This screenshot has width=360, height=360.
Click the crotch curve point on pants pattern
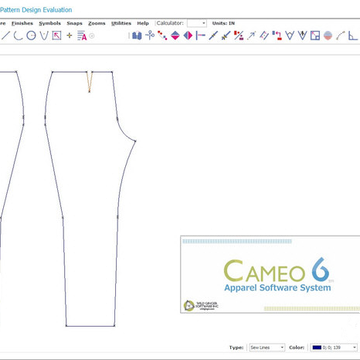(135, 141)
